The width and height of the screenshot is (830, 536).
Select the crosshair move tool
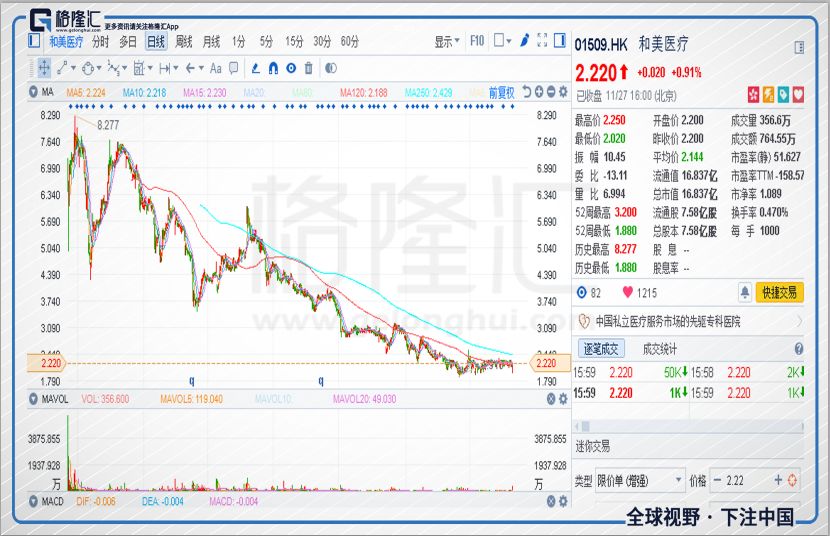tap(44, 68)
